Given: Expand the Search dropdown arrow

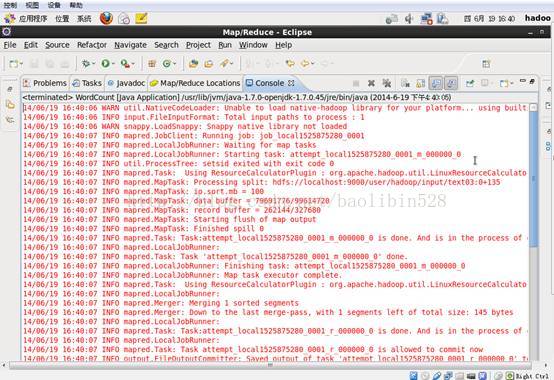Looking at the screenshot, I should (x=232, y=64).
